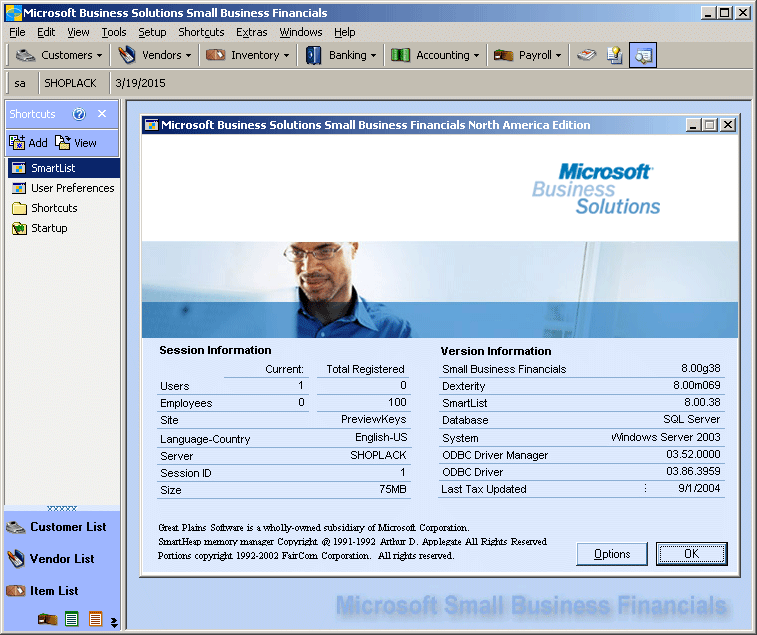Click the Vendor List label

tap(62, 559)
